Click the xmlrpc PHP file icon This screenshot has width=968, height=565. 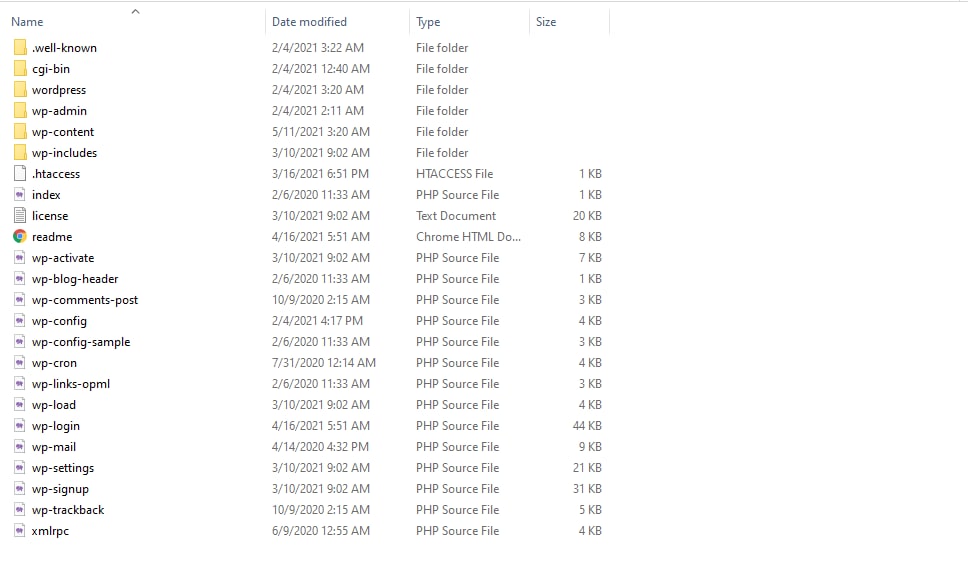pyautogui.click(x=20, y=530)
